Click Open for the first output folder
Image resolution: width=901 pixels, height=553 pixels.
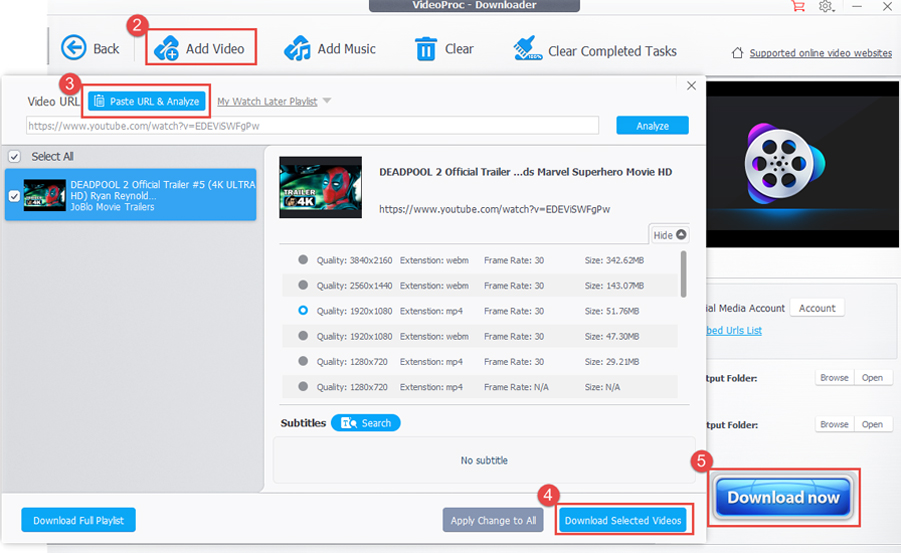[x=872, y=378]
